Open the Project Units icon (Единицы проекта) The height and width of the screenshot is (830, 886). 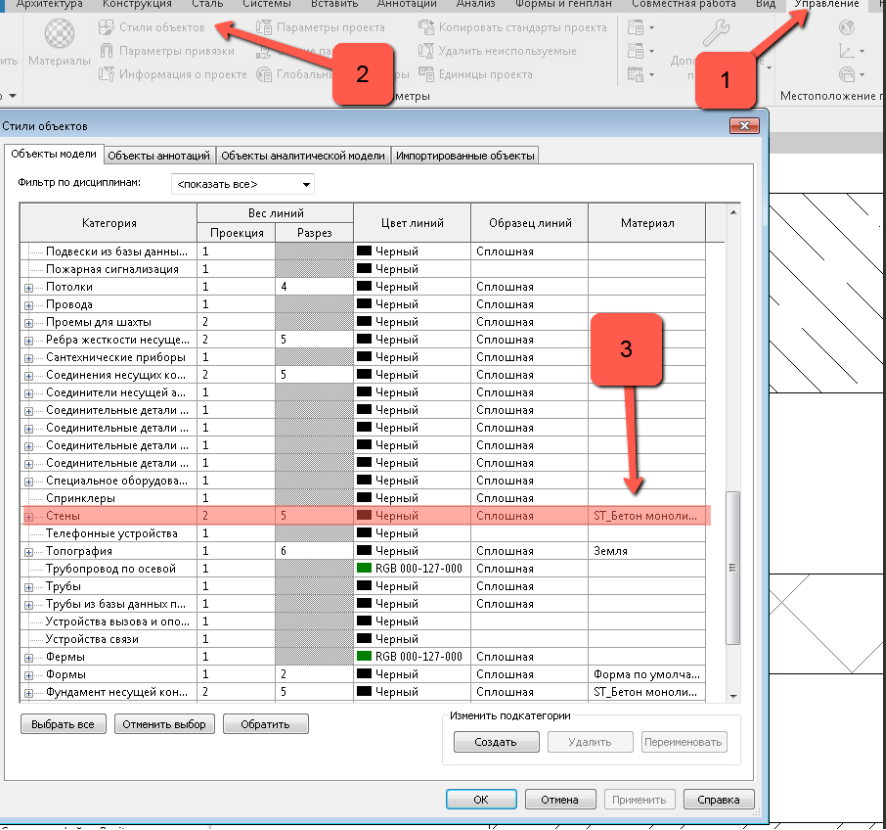pos(426,74)
